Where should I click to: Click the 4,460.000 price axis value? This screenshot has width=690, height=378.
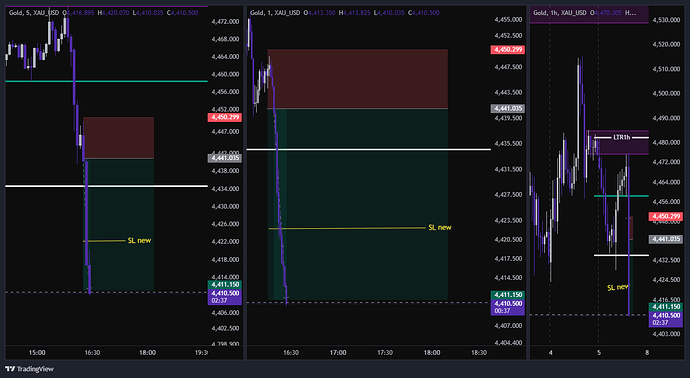225,74
